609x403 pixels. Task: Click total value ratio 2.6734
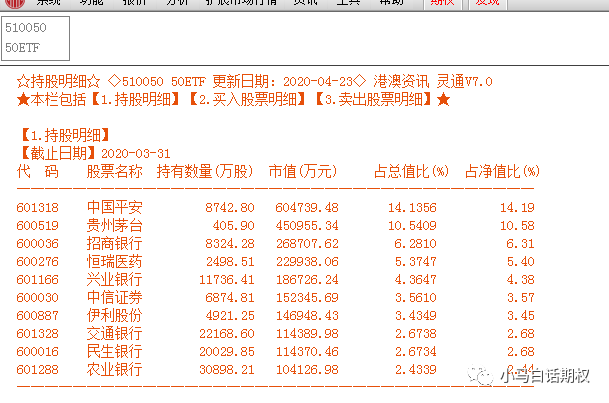coord(416,352)
